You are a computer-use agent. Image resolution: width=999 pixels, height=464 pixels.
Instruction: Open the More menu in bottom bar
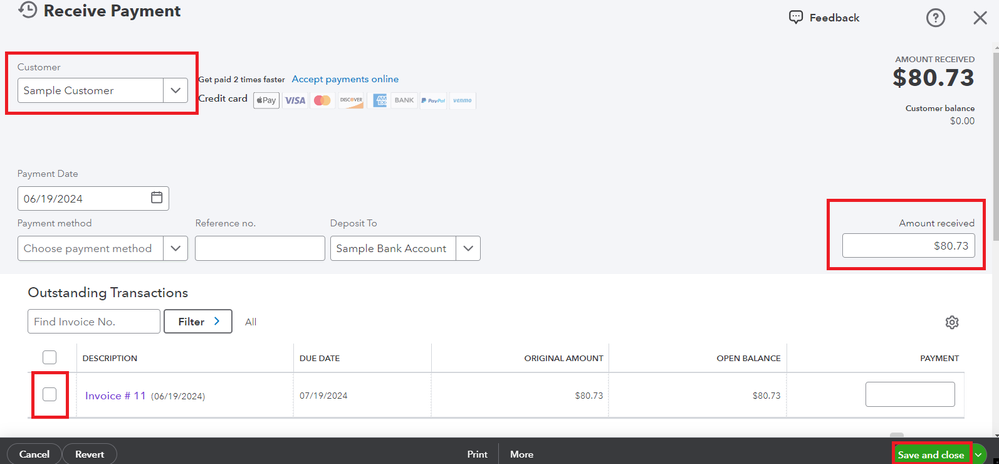point(522,454)
